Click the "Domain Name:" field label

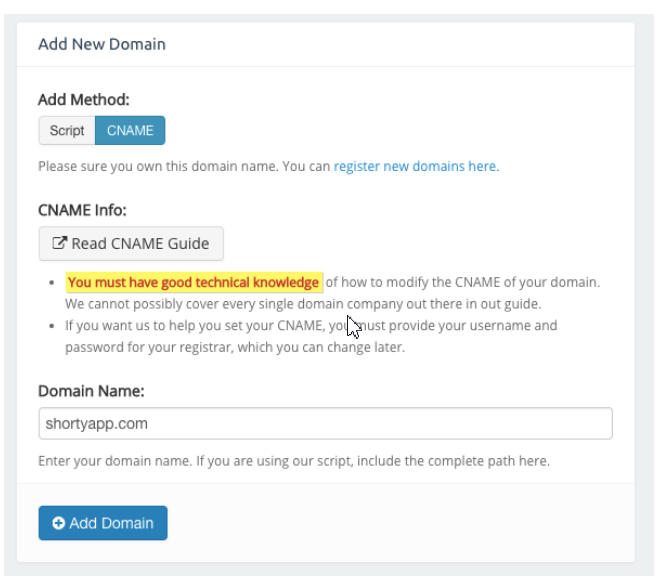92,391
